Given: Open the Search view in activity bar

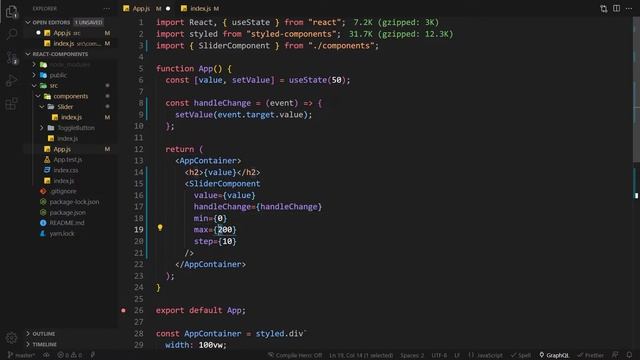Looking at the screenshot, I should (x=12, y=34).
